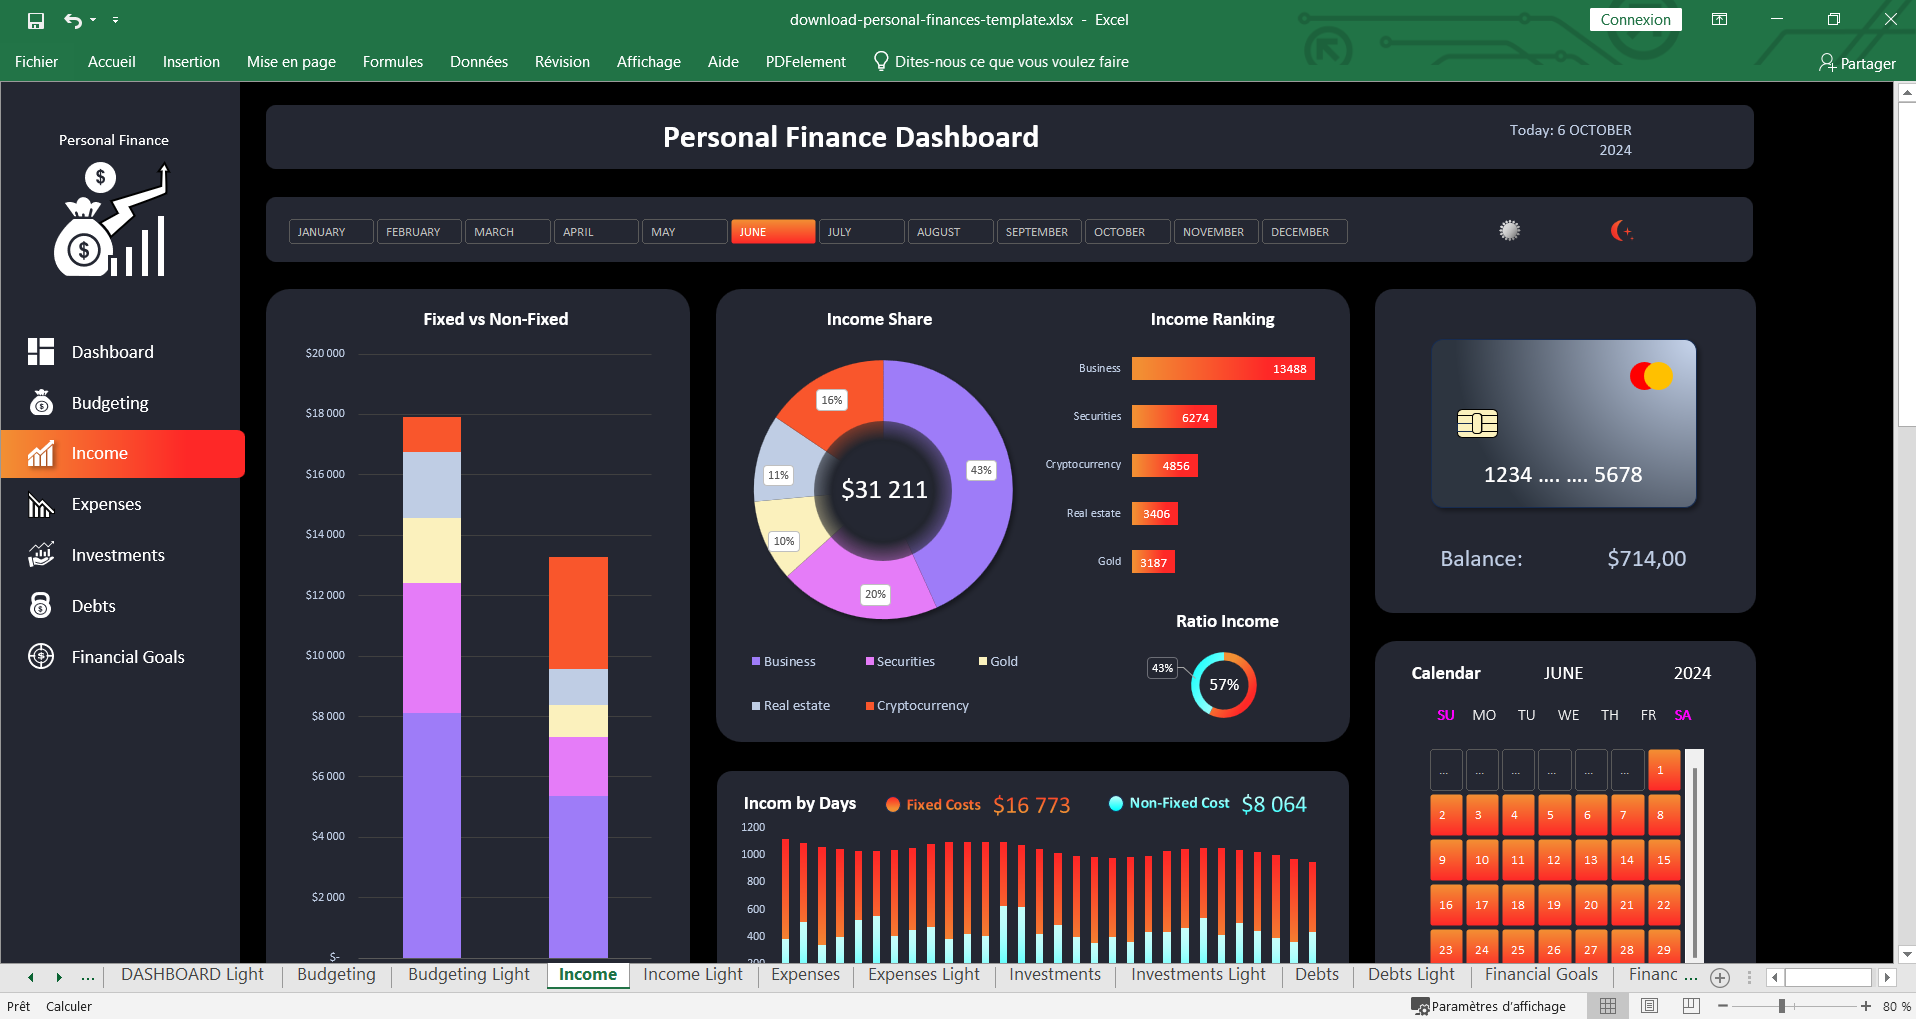Switch to DASHBOARD Light sheet tab
The image size is (1916, 1019).
(192, 975)
